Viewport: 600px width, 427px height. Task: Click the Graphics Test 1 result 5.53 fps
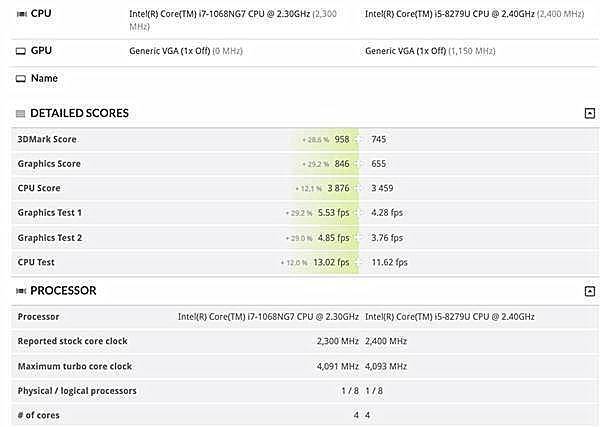click(x=334, y=213)
